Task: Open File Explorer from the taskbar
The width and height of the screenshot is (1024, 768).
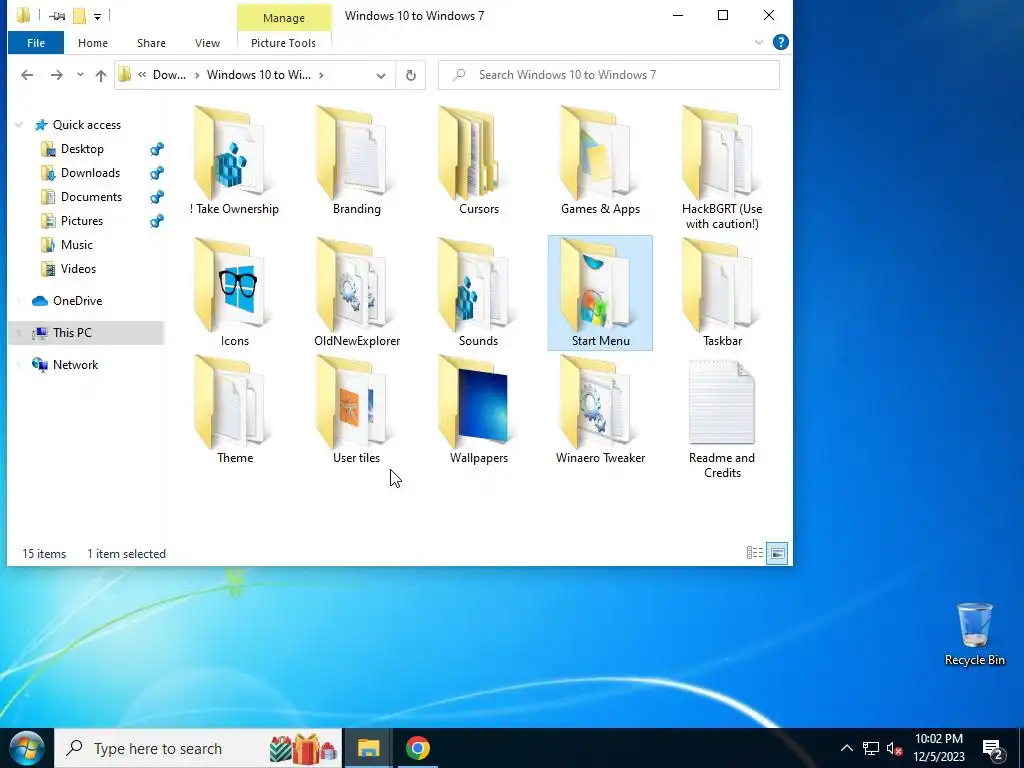Action: 368,748
